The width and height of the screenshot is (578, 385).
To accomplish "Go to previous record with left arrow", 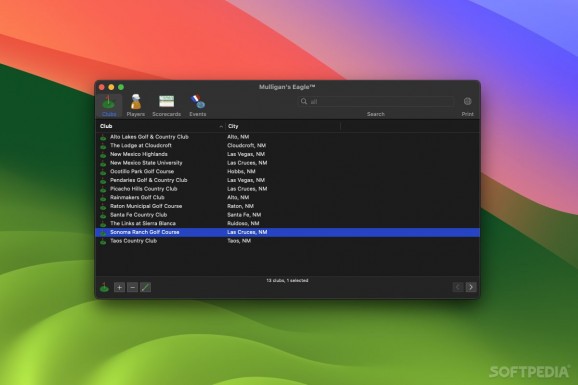I will coord(458,287).
